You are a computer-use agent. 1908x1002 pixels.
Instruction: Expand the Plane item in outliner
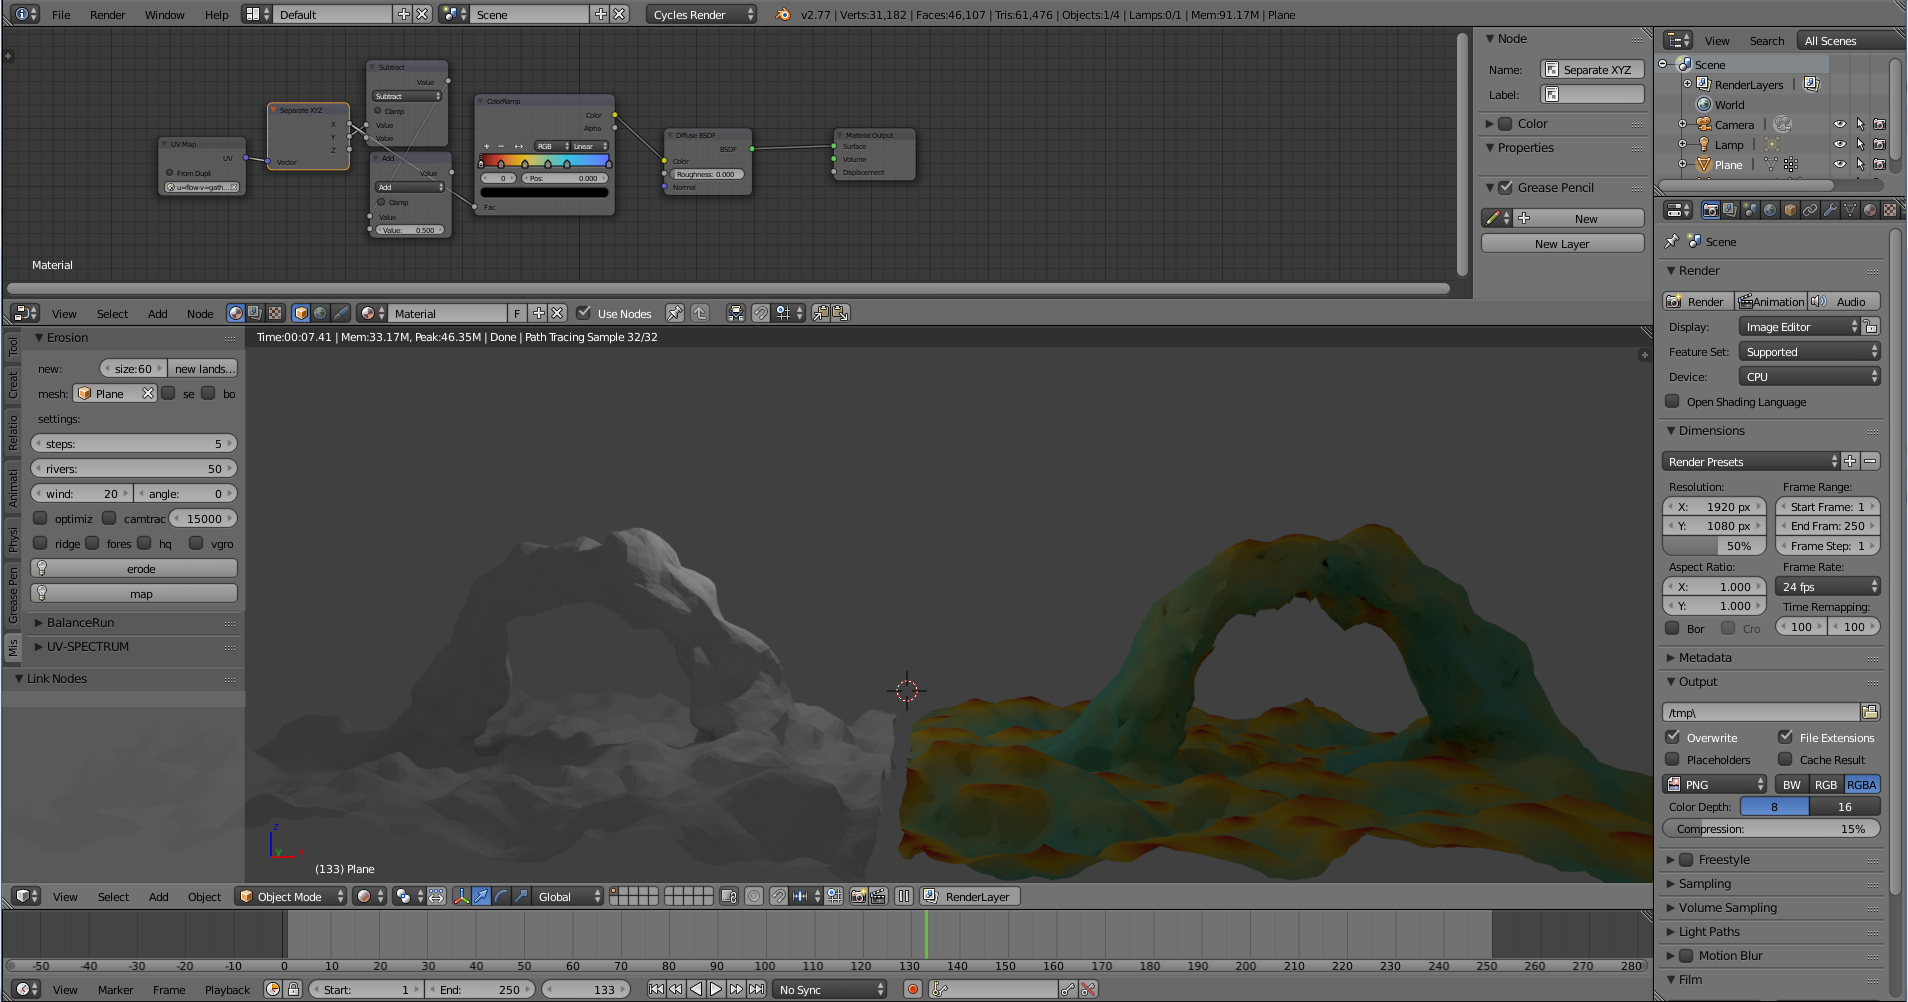coord(1682,165)
